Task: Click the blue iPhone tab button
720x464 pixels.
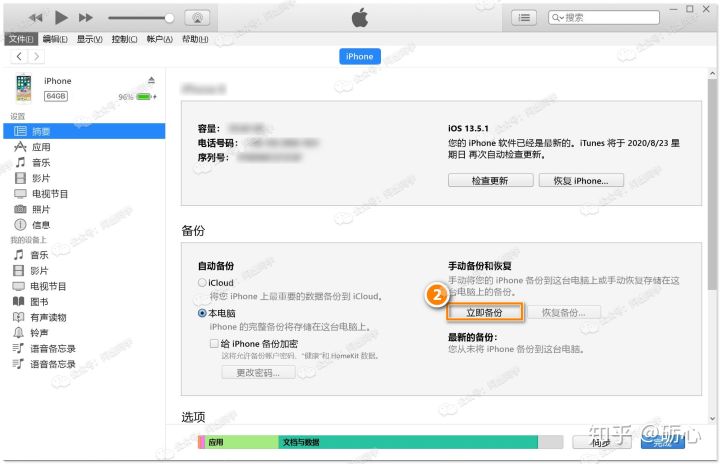Action: (360, 56)
